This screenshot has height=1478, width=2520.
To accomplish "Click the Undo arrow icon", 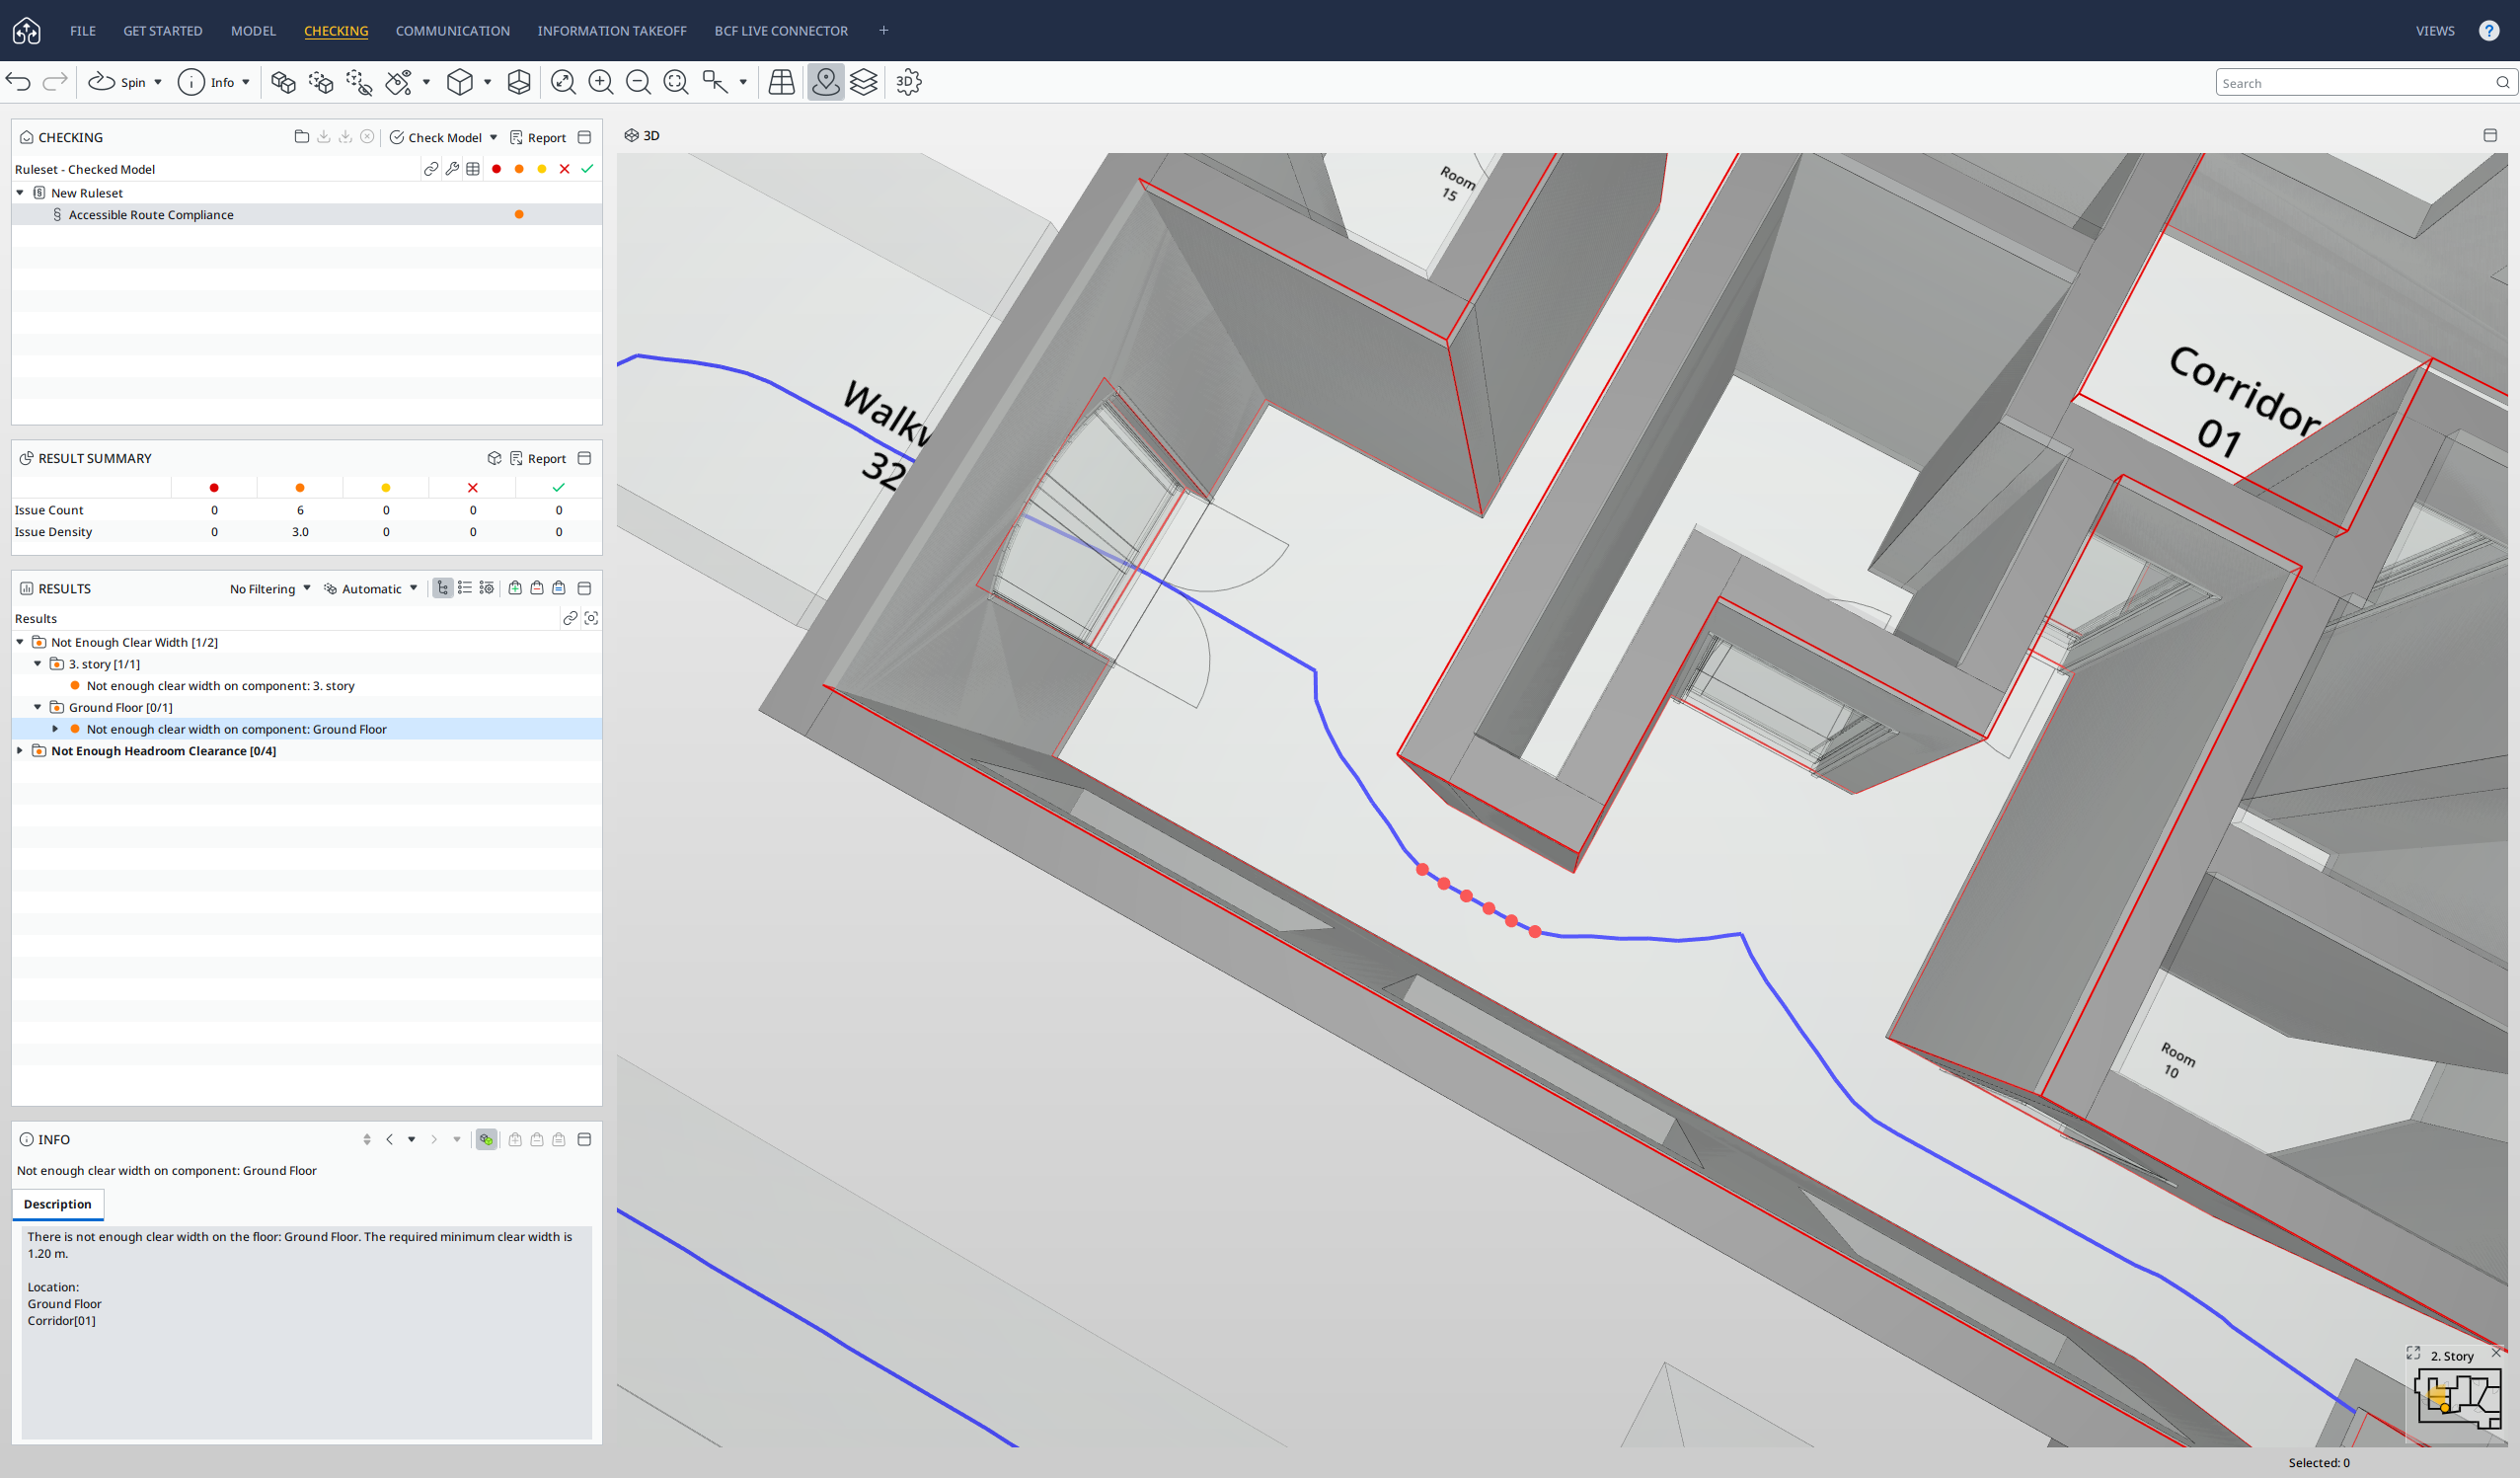I will pyautogui.click(x=18, y=82).
